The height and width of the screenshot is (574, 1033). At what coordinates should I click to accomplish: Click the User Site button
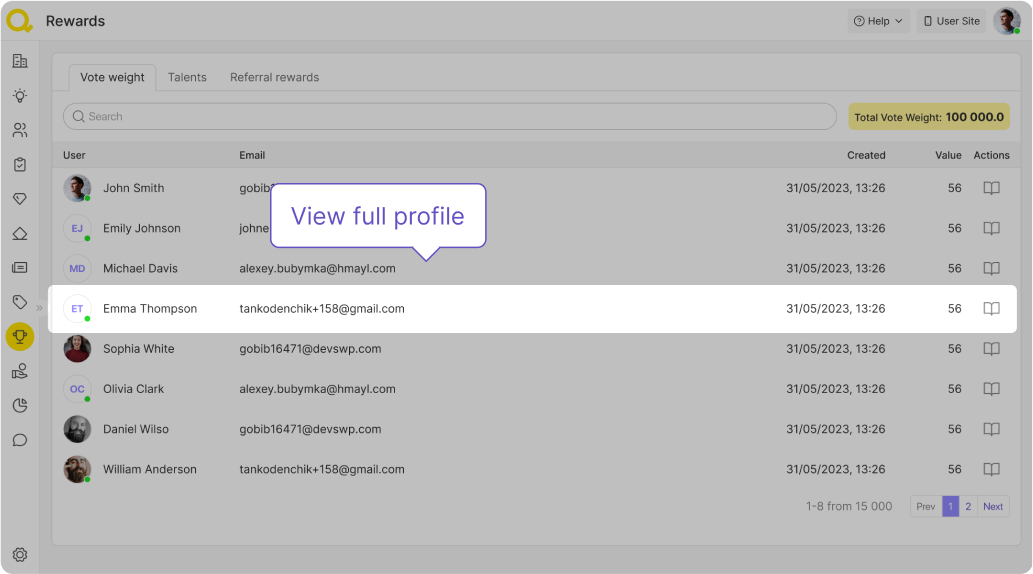click(951, 21)
